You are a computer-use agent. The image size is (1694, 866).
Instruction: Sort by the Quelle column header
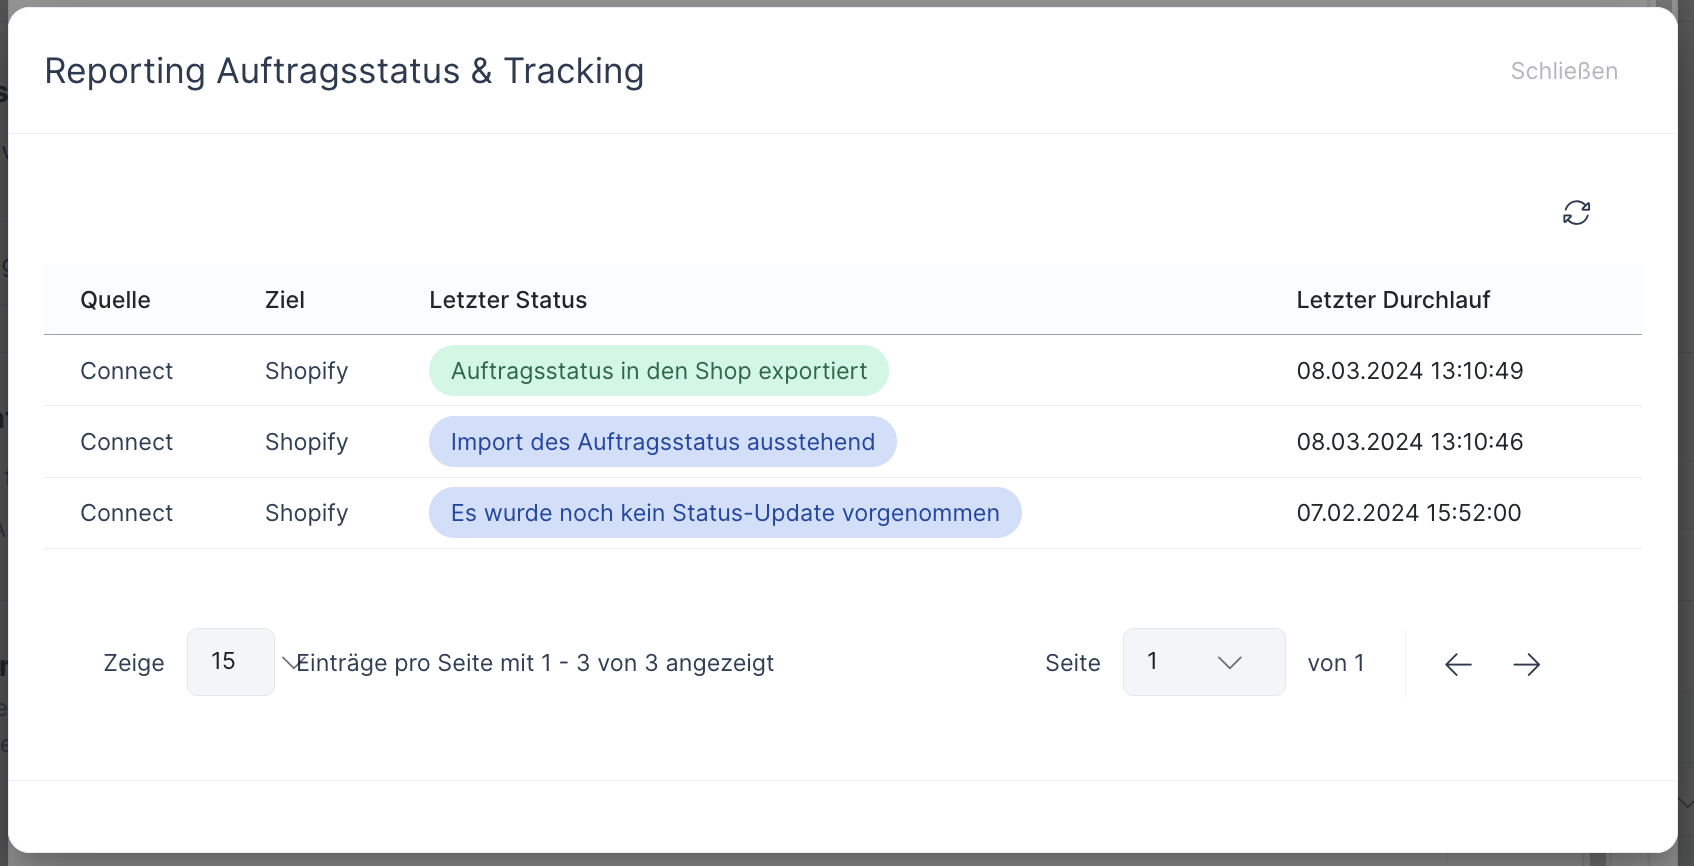(x=115, y=300)
